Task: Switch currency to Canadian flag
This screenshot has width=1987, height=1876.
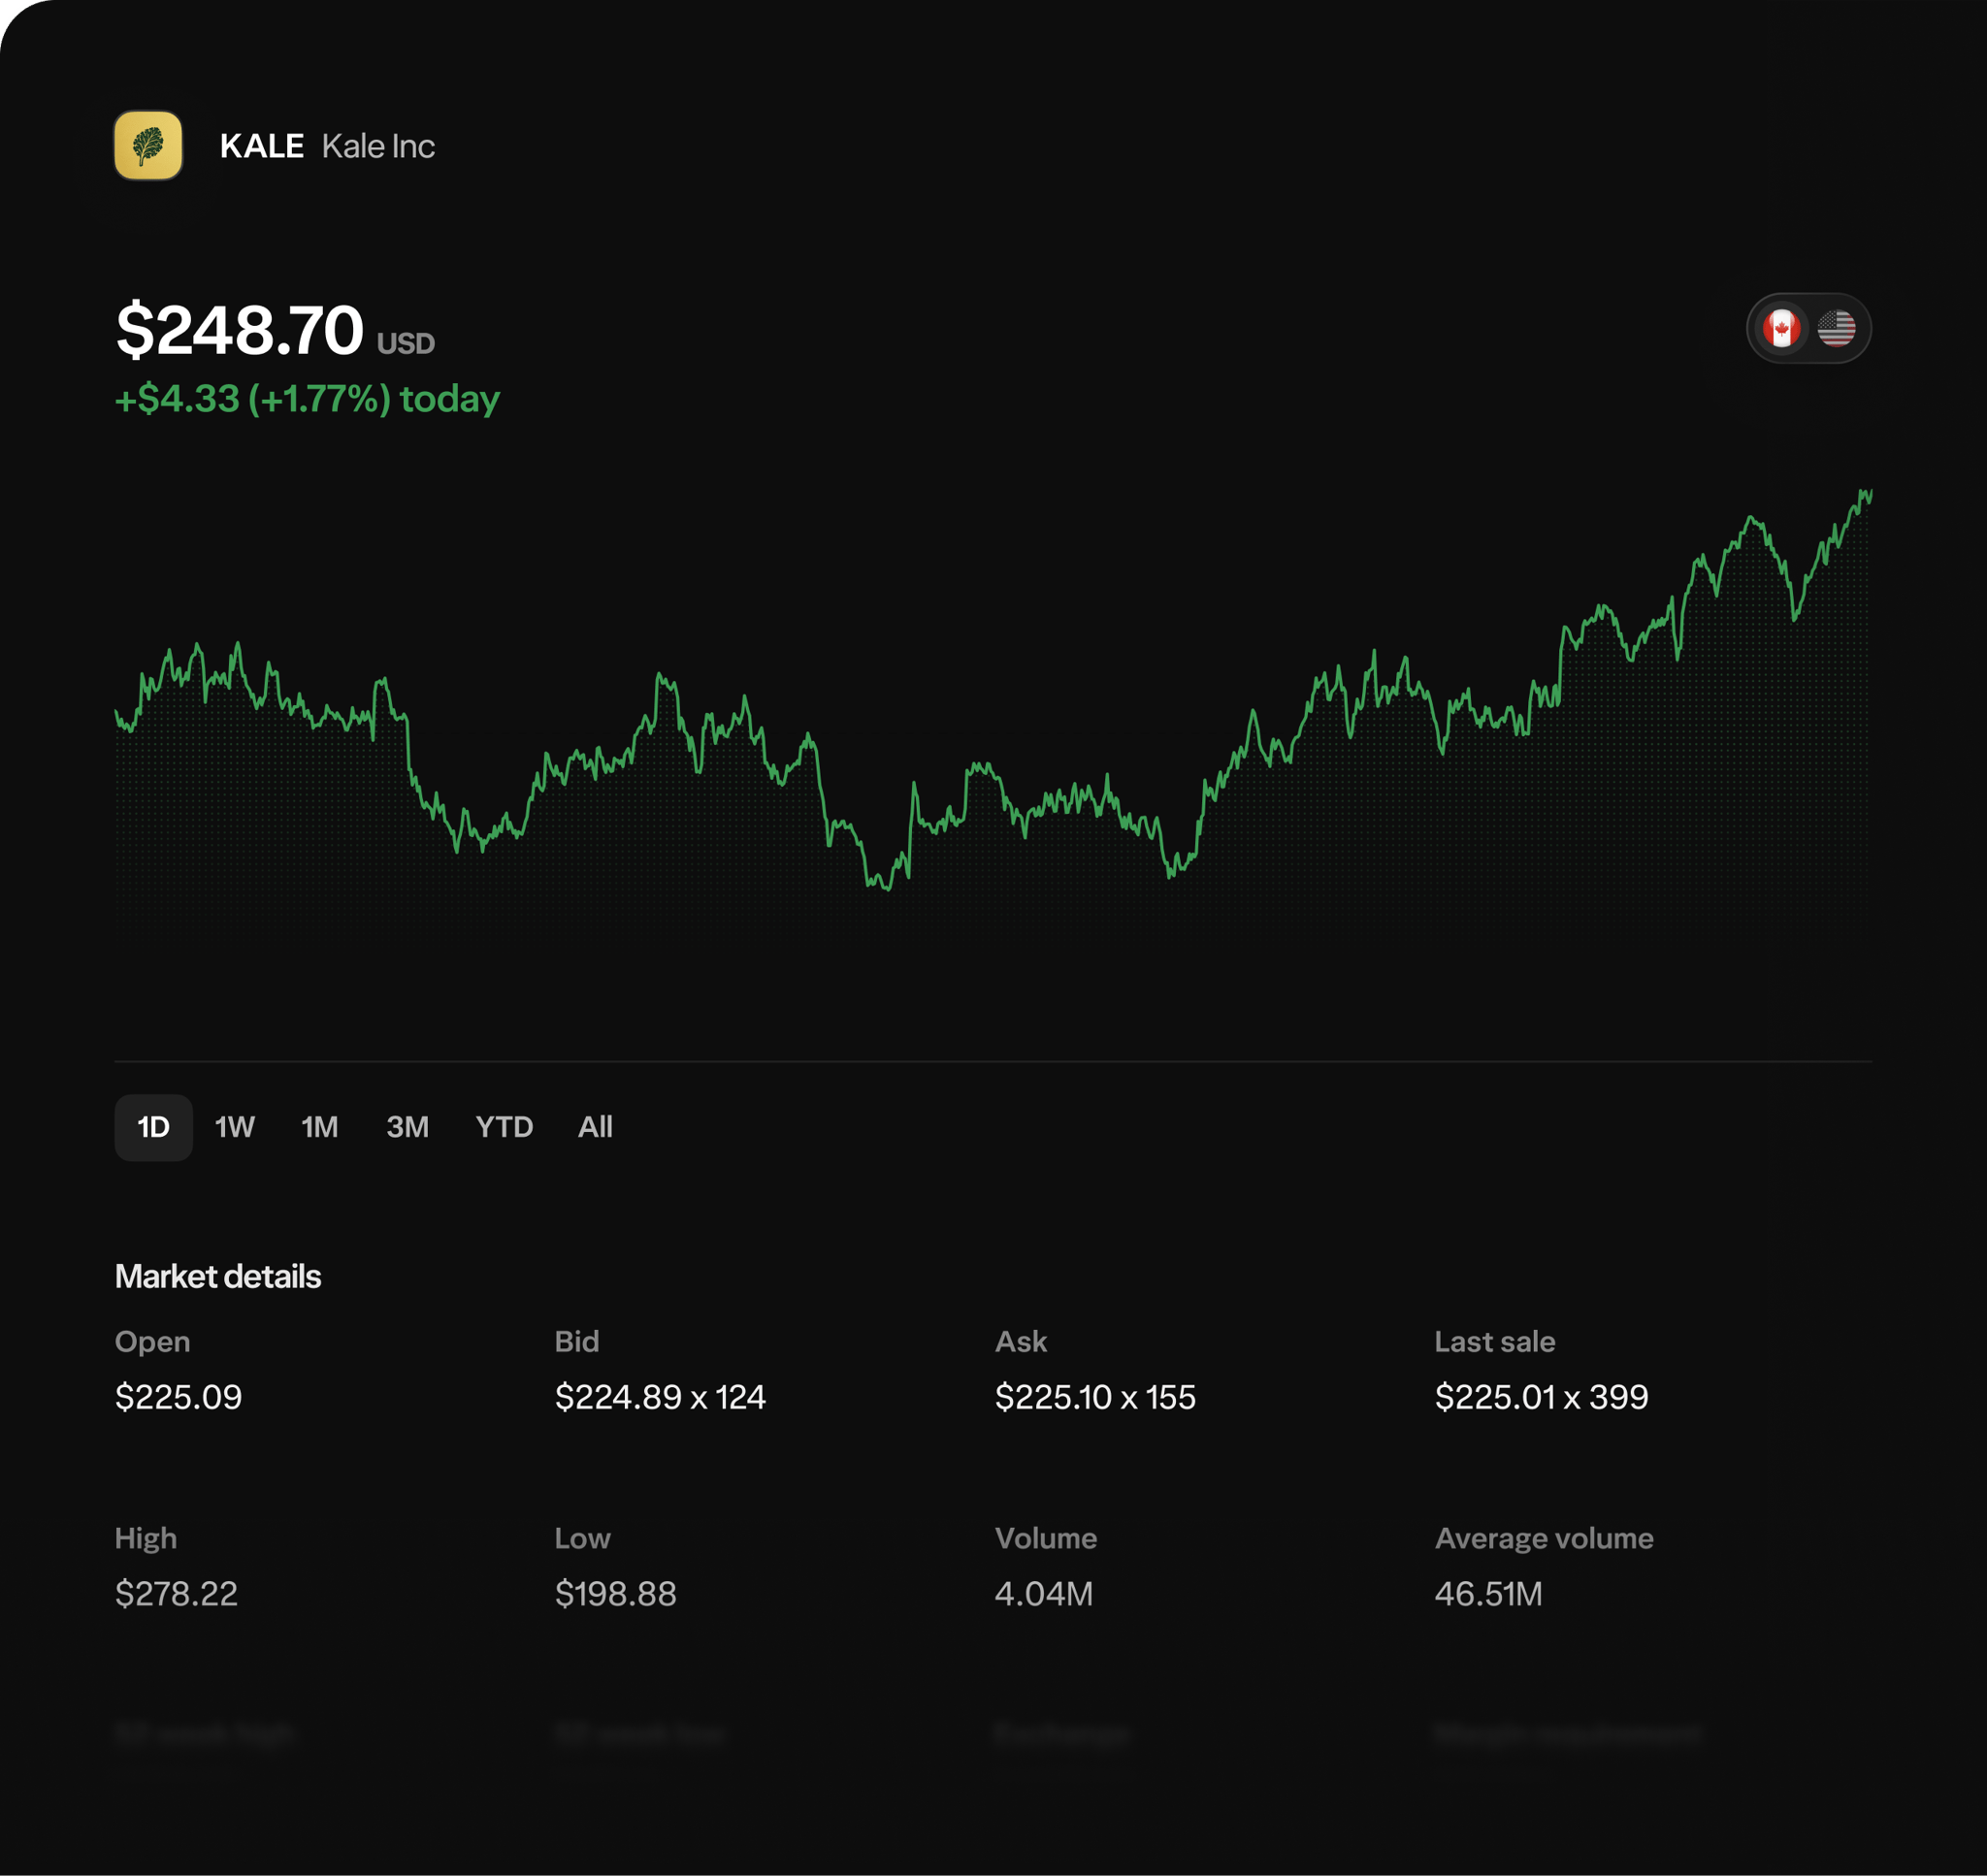Action: (x=1781, y=328)
